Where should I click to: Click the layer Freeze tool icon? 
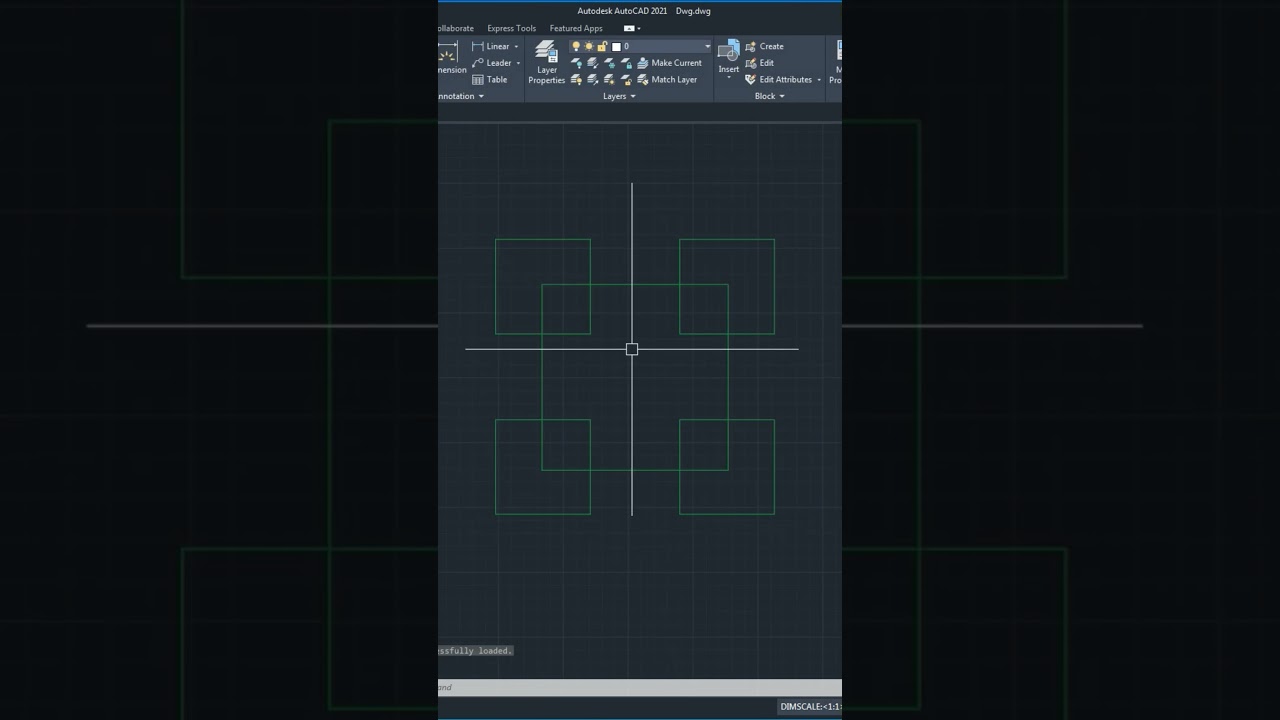609,63
